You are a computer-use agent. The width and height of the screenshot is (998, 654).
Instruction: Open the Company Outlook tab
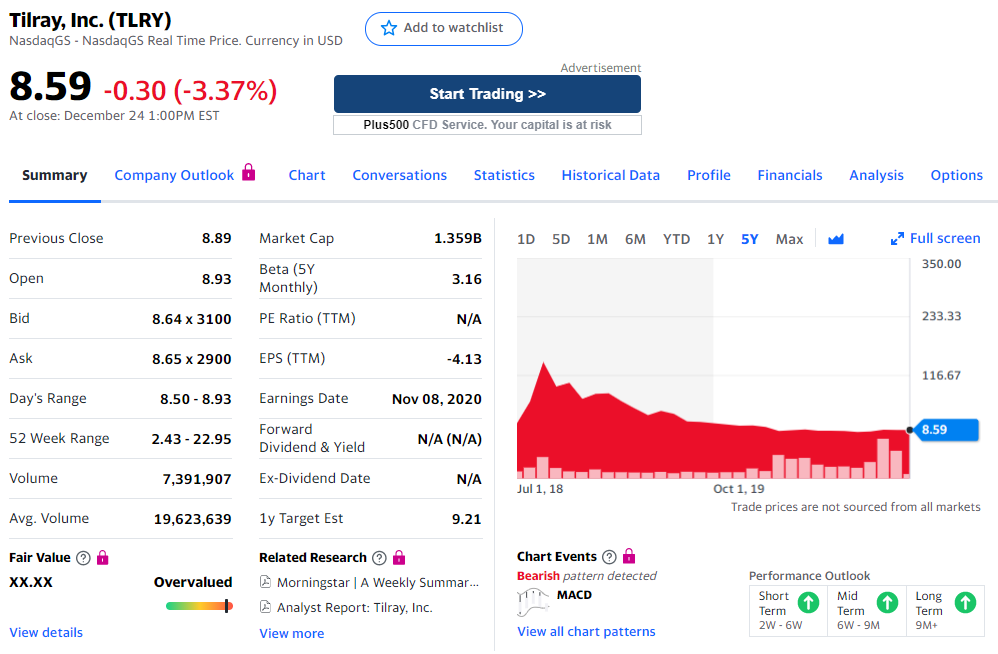pyautogui.click(x=174, y=176)
